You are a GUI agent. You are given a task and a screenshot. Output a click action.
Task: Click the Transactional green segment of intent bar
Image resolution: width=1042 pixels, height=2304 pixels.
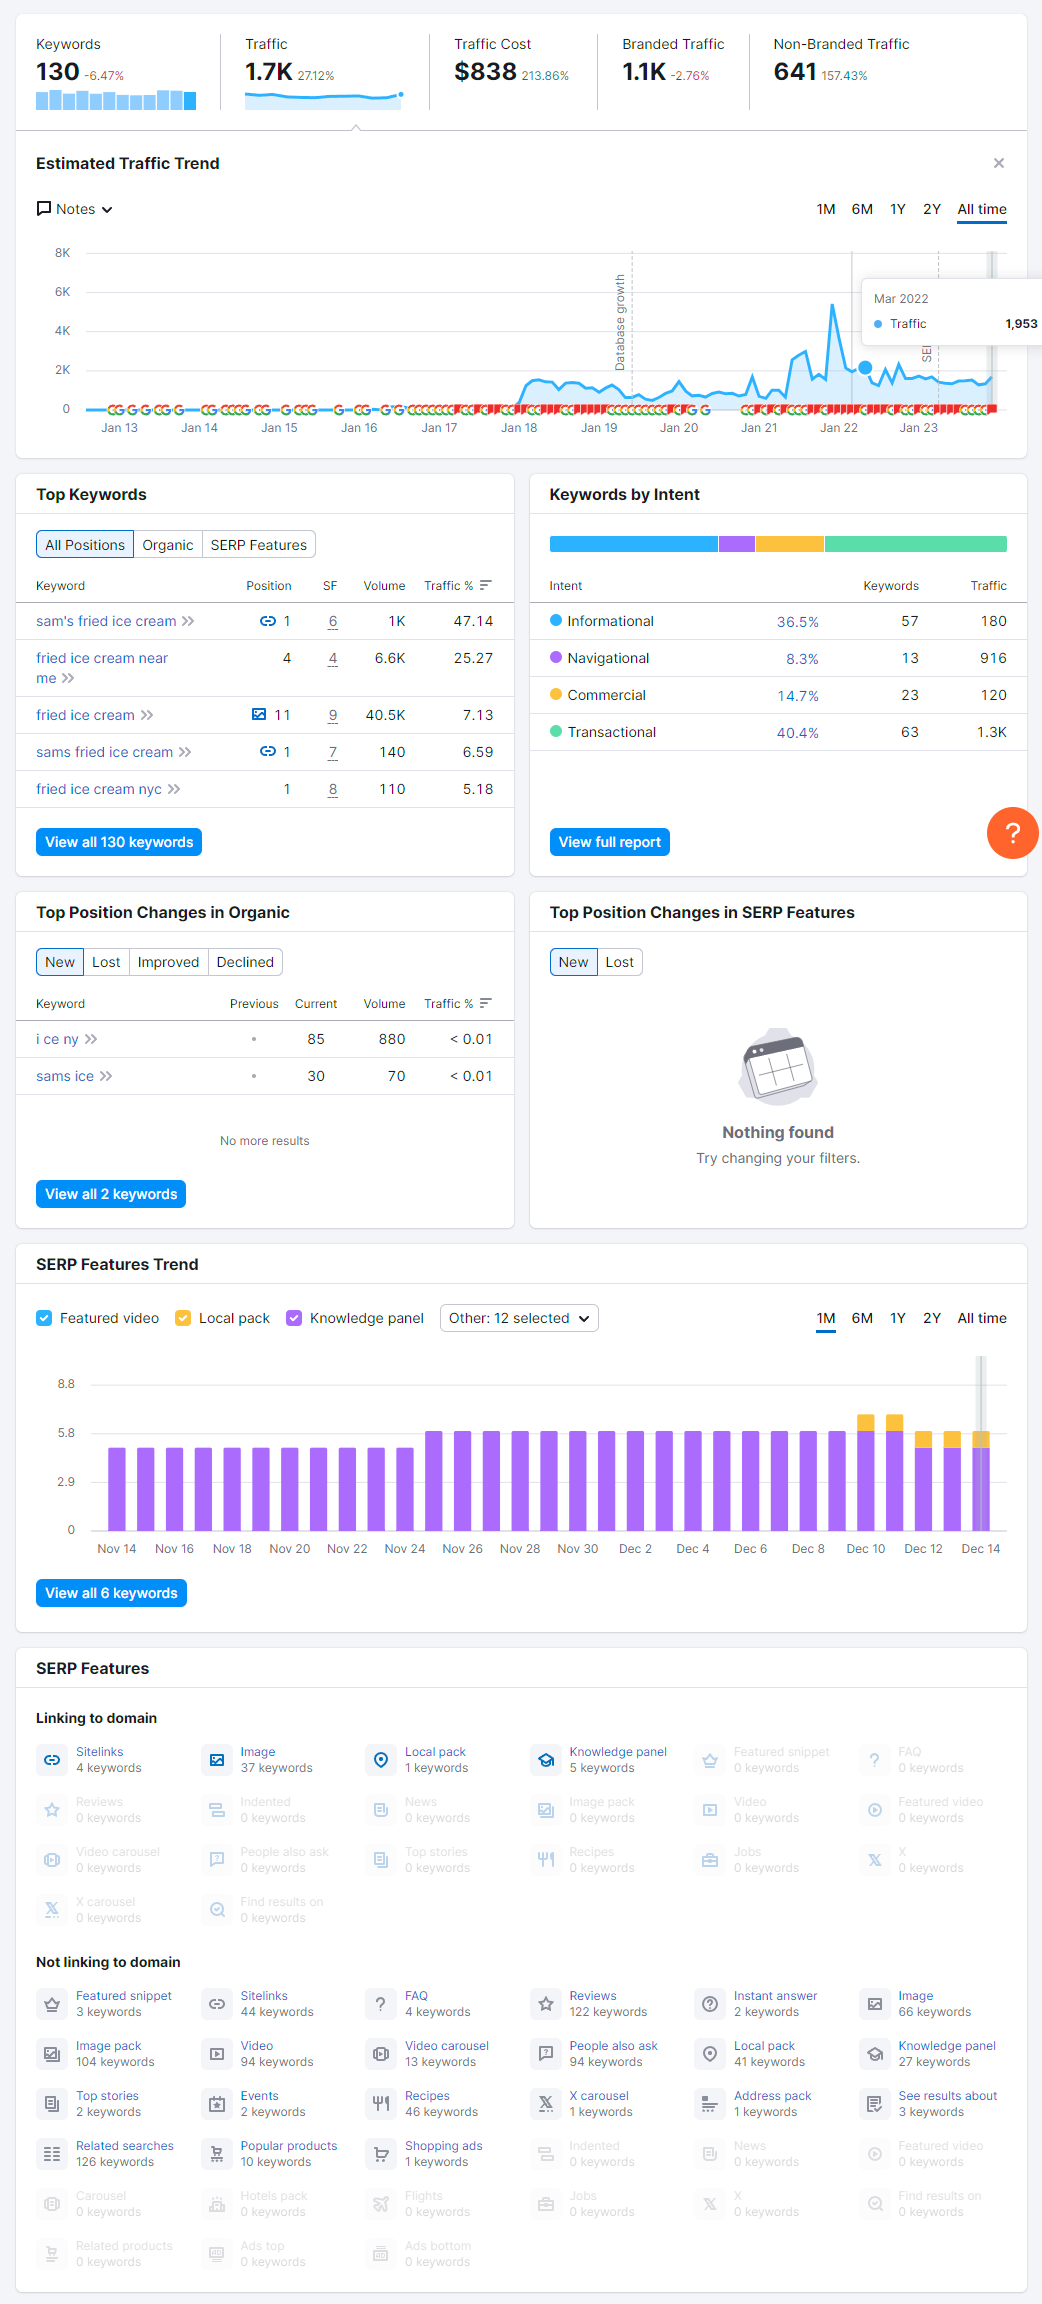pos(915,544)
